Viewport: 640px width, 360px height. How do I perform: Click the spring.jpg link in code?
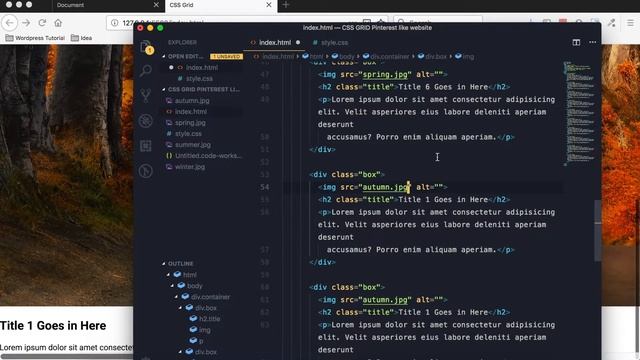[x=385, y=74]
